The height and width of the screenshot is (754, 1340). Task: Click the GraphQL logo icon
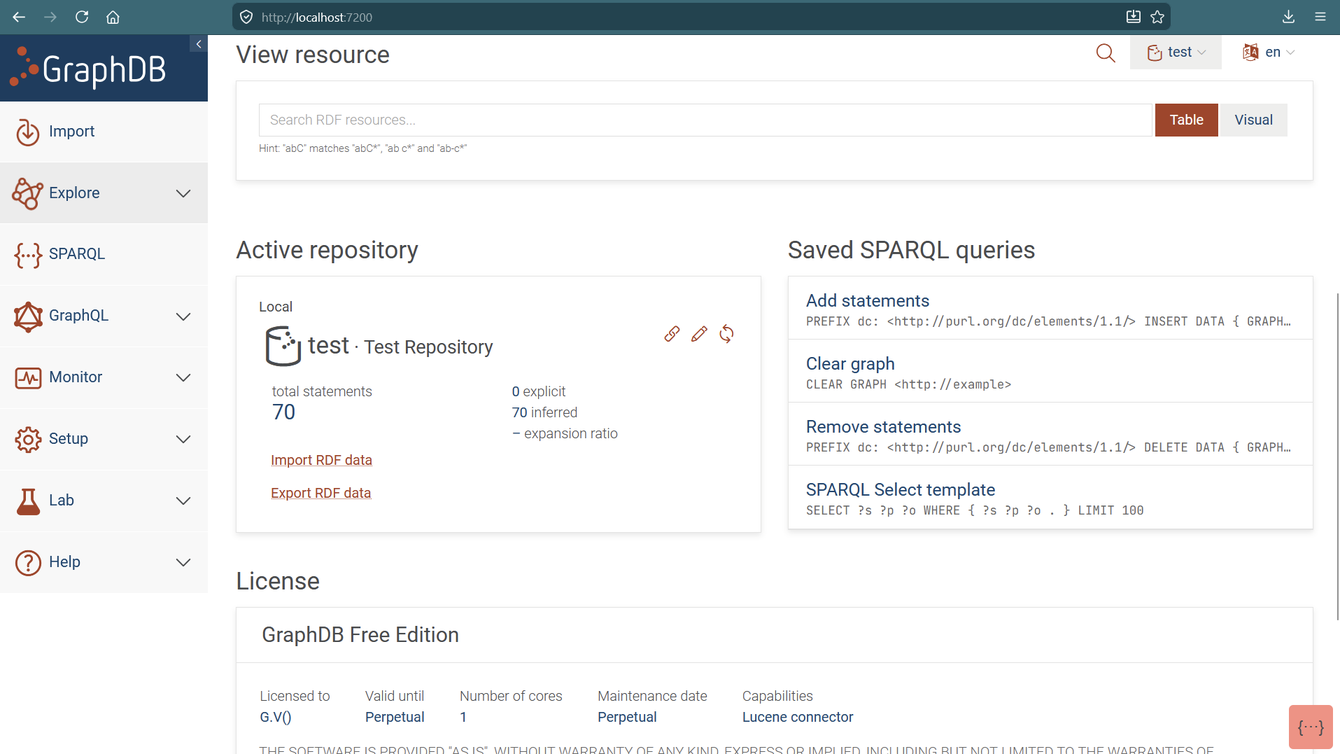tap(28, 316)
